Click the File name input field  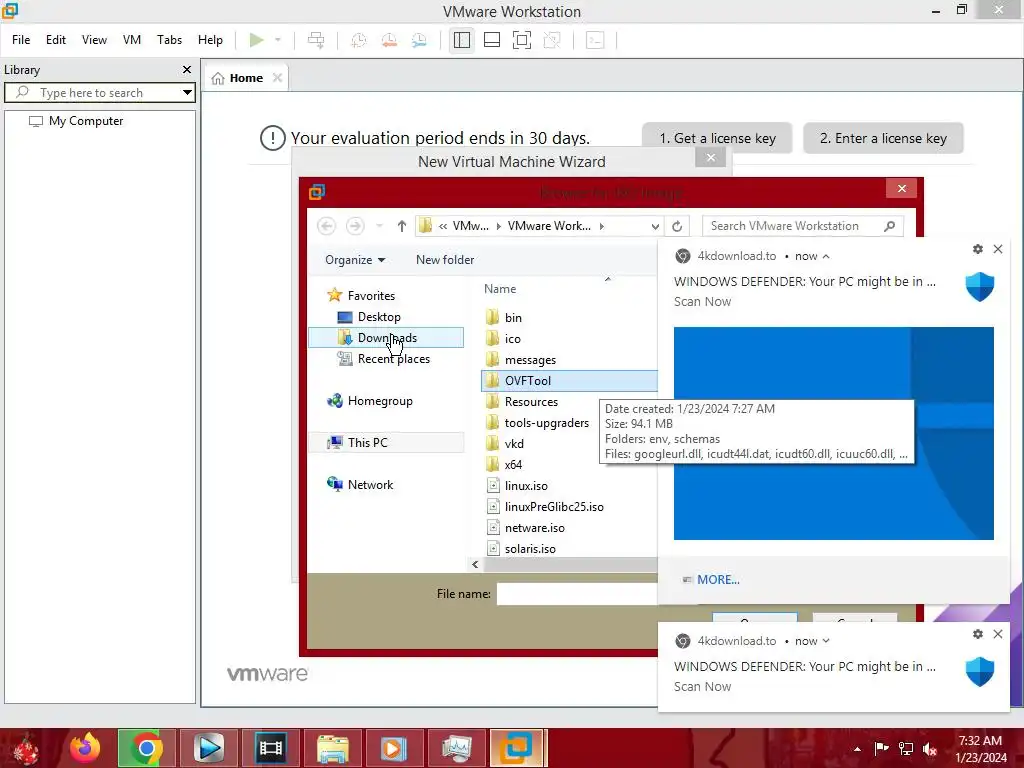[577, 594]
